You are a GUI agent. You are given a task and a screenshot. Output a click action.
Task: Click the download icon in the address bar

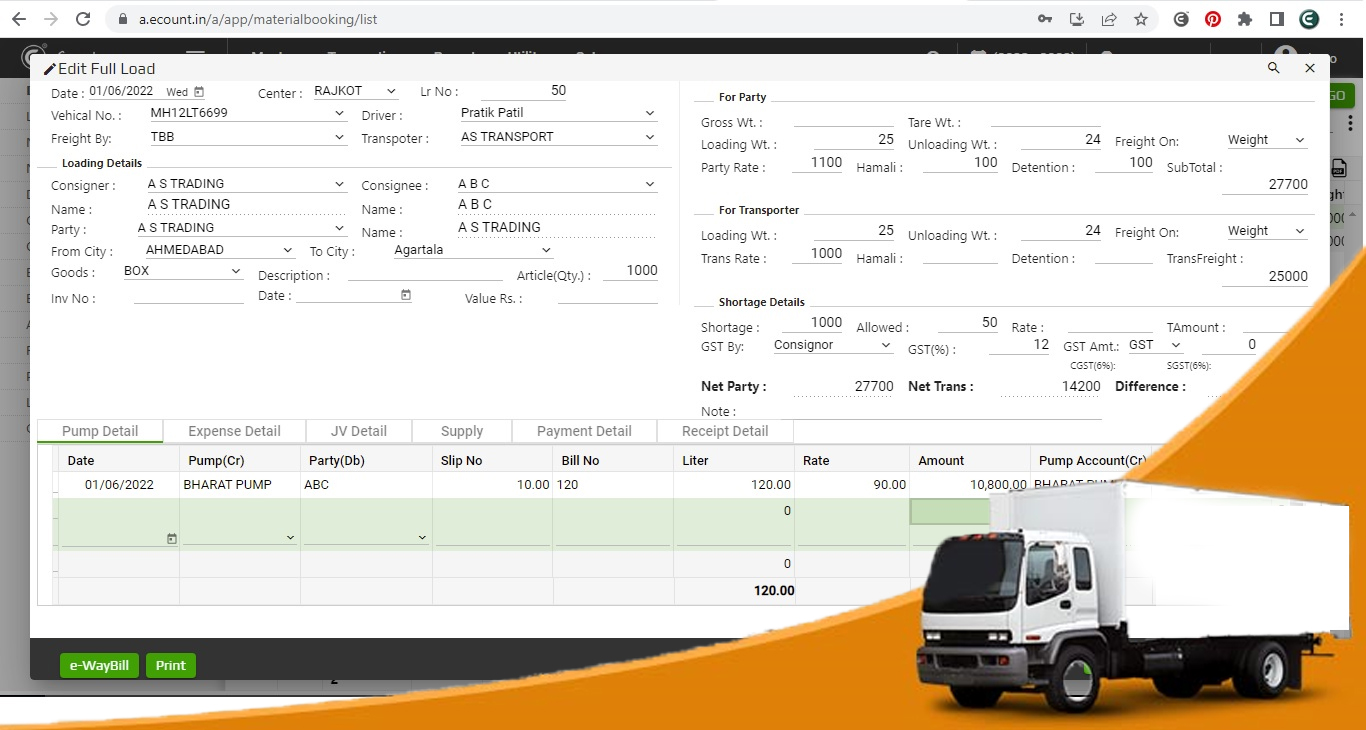coord(1078,19)
